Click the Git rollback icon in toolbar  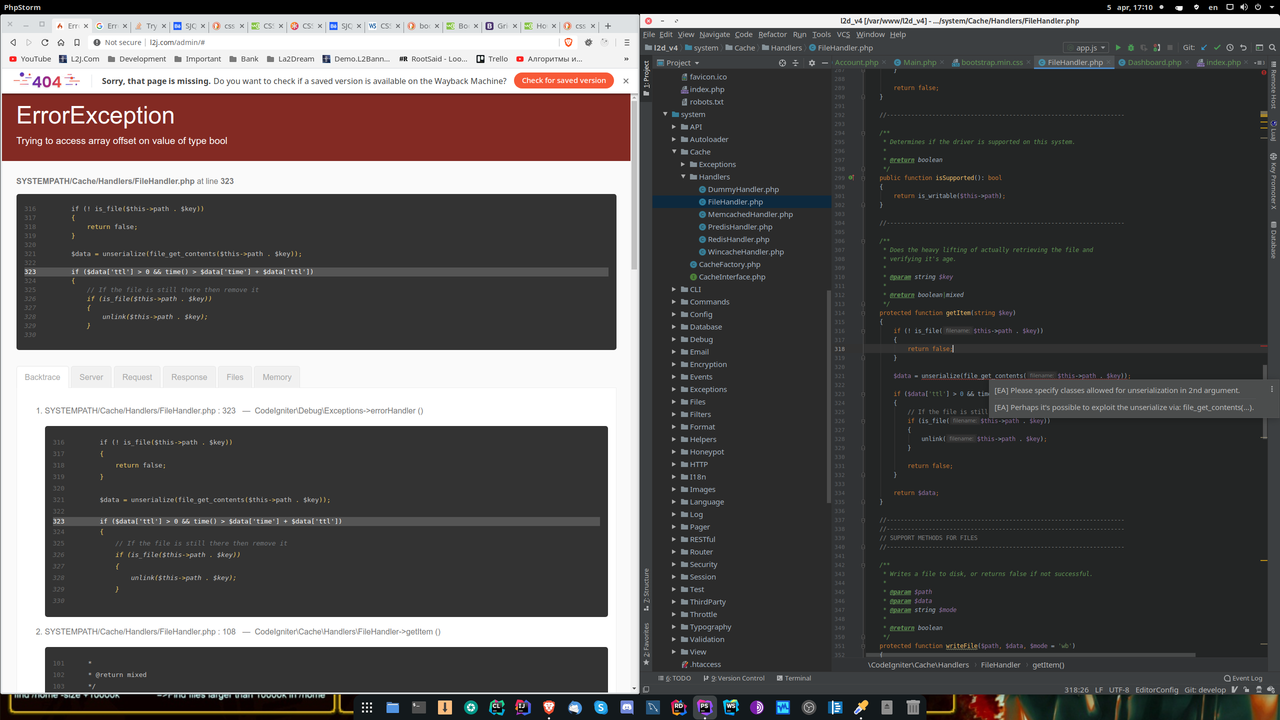pos(1243,47)
